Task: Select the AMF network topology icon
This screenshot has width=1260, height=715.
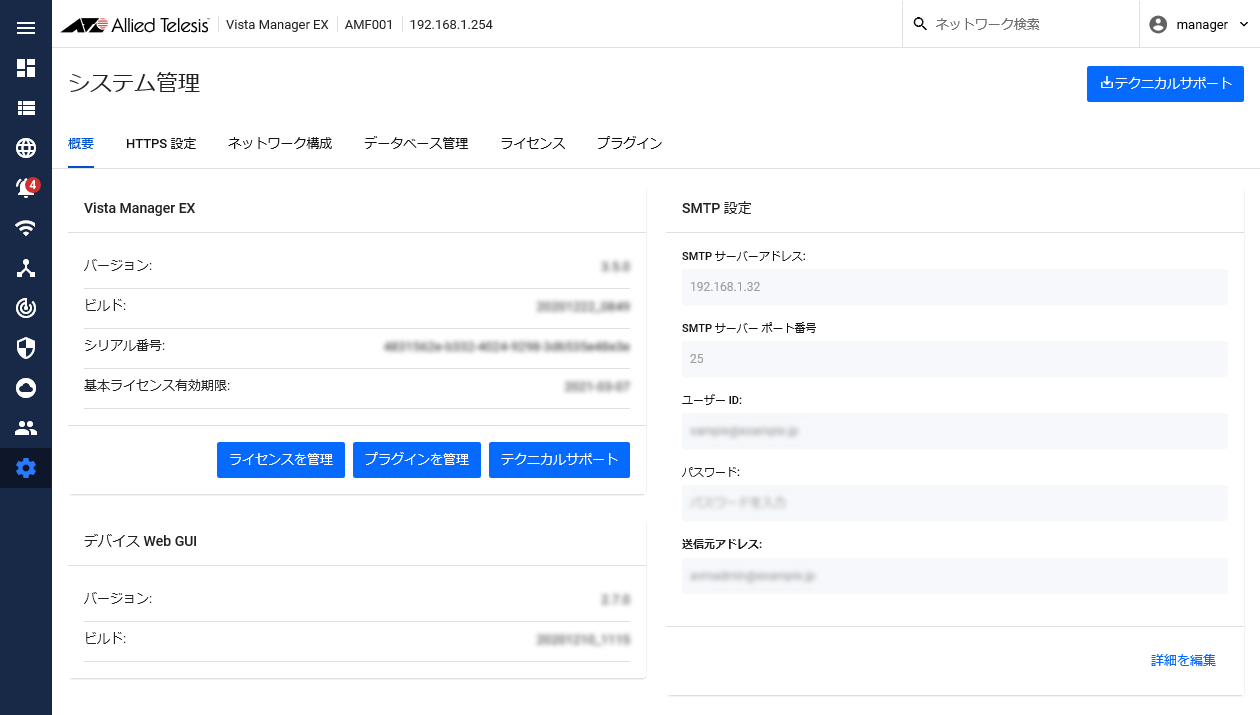Action: pos(26,267)
